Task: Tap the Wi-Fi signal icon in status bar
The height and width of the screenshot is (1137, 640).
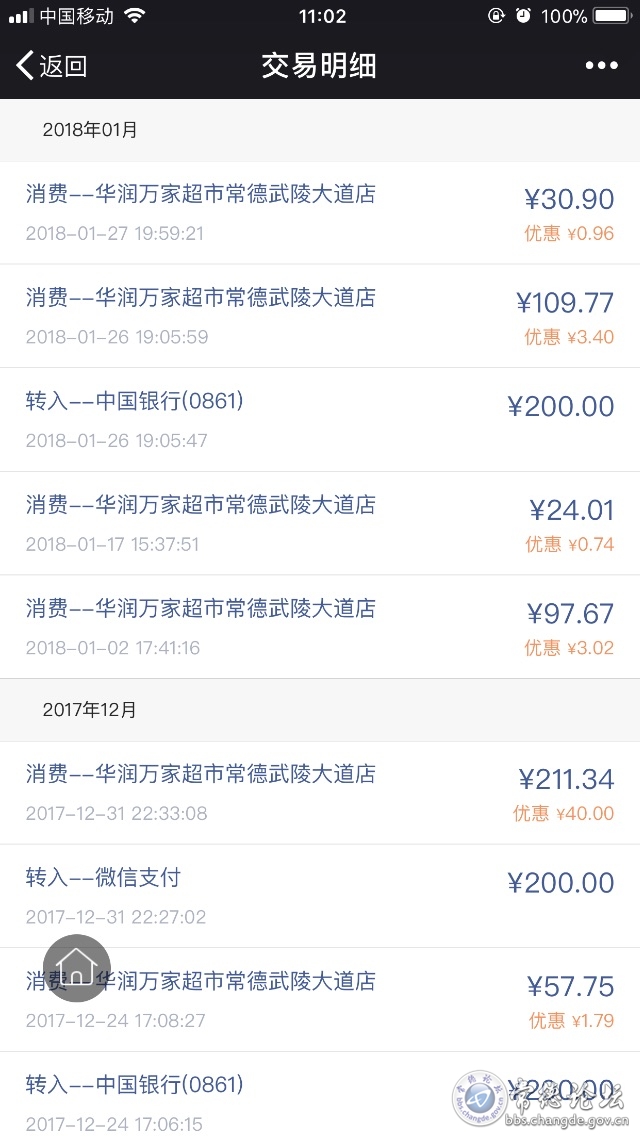Action: point(134,15)
